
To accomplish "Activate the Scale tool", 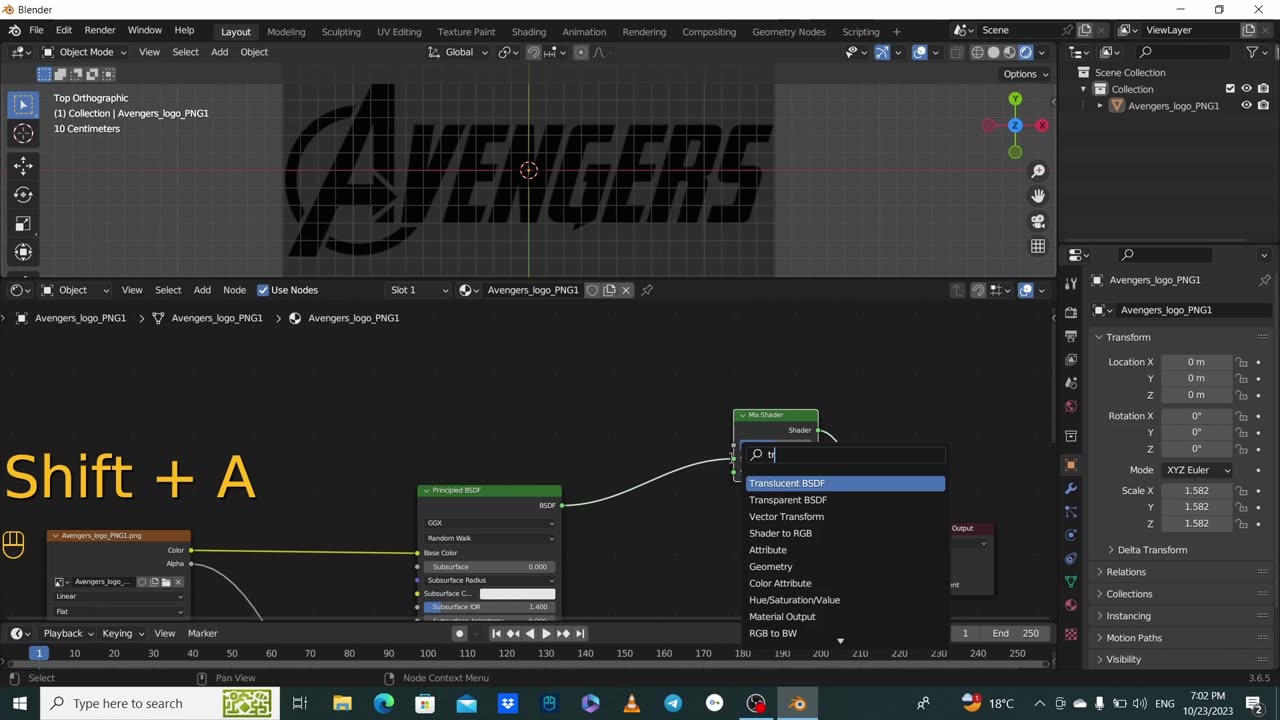I will pyautogui.click(x=23, y=224).
